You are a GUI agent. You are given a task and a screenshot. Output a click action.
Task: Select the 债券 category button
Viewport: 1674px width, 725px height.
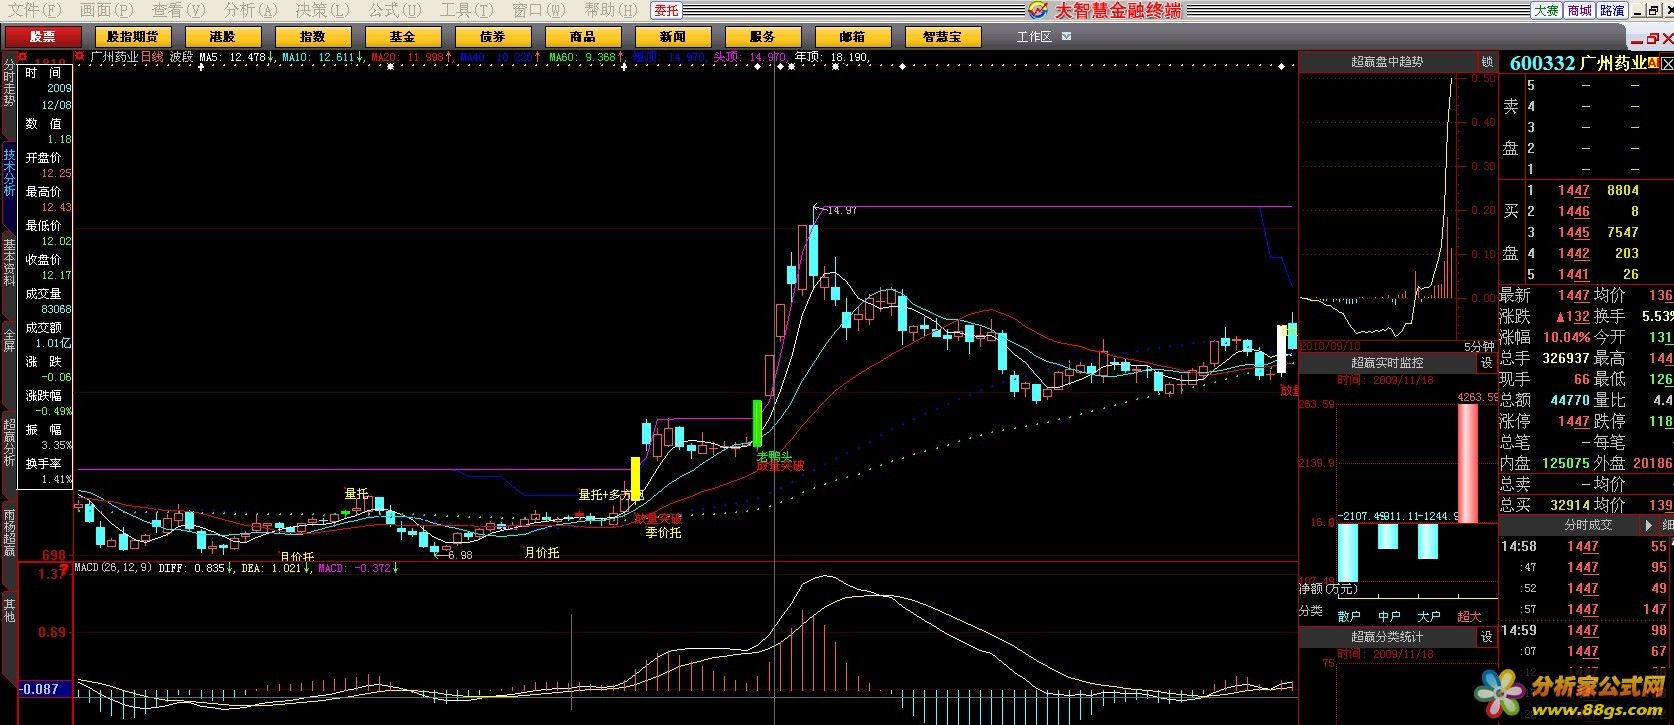pyautogui.click(x=493, y=37)
